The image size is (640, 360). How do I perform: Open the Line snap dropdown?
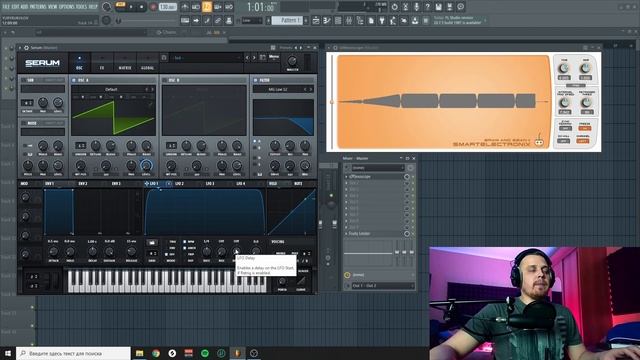252,20
